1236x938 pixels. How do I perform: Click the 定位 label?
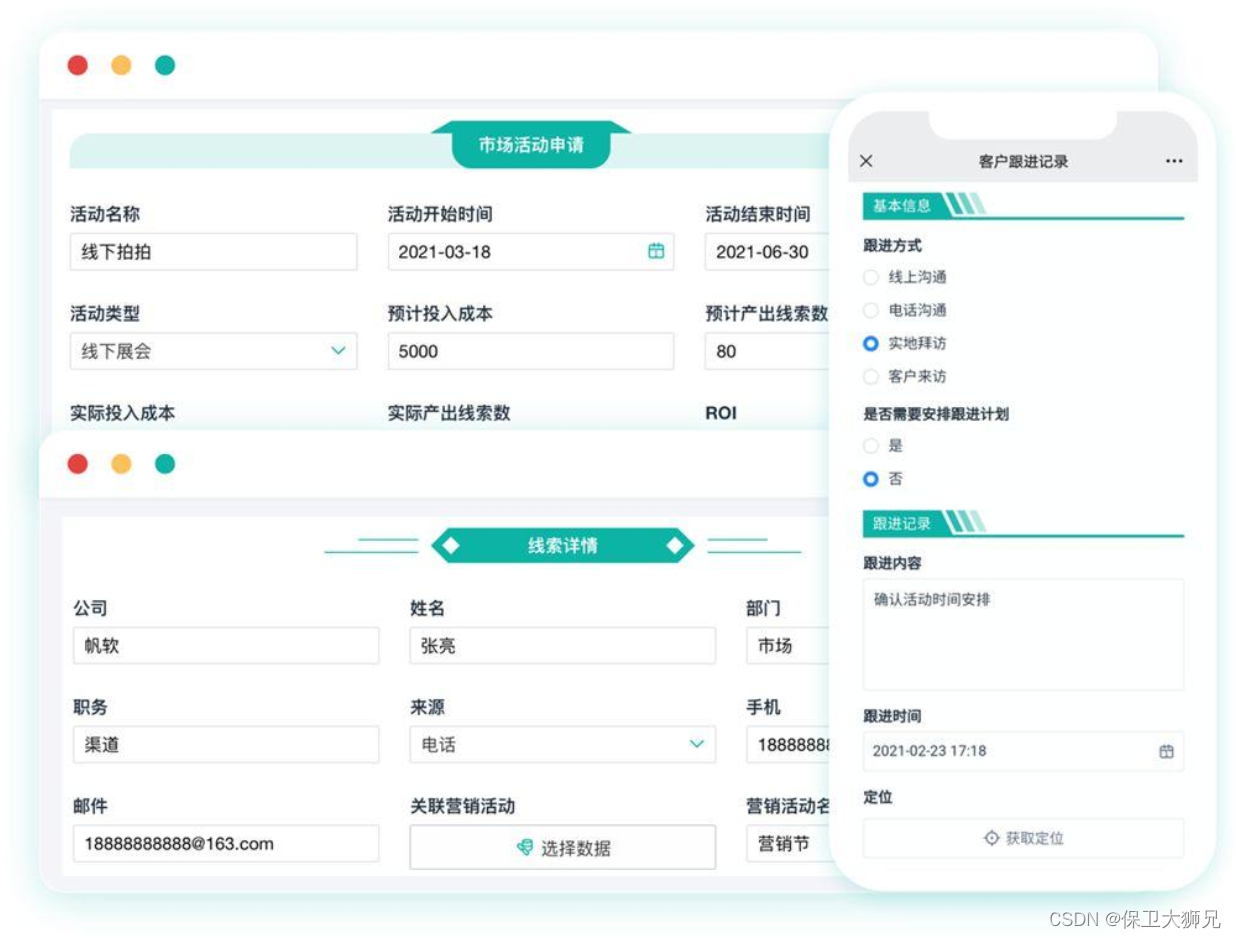pyautogui.click(x=878, y=797)
